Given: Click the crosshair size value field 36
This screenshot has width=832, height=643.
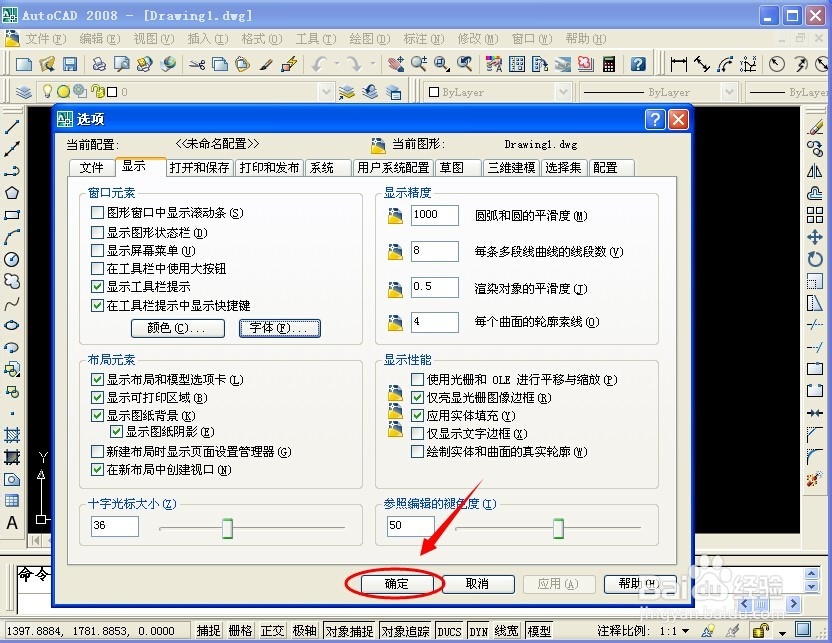Looking at the screenshot, I should pos(115,526).
